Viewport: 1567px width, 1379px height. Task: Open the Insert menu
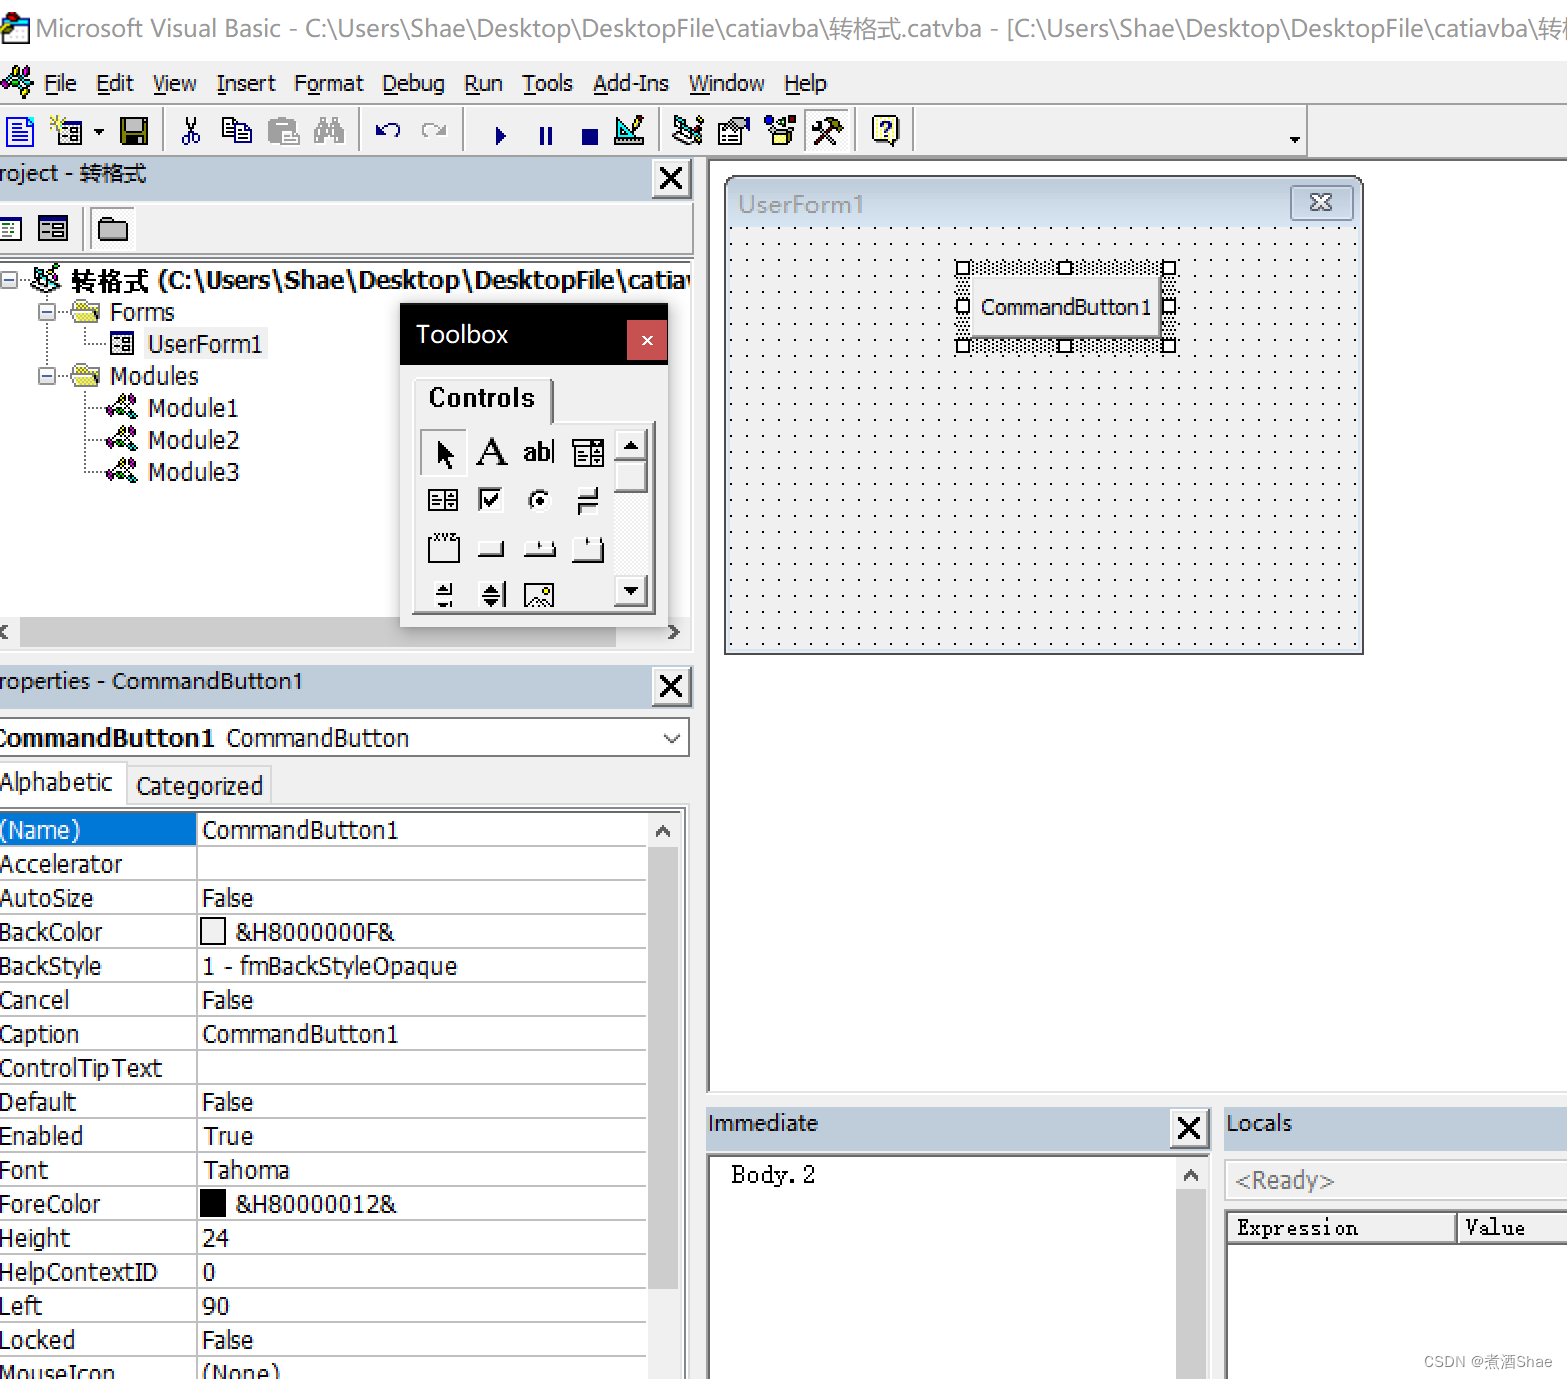coord(246,83)
